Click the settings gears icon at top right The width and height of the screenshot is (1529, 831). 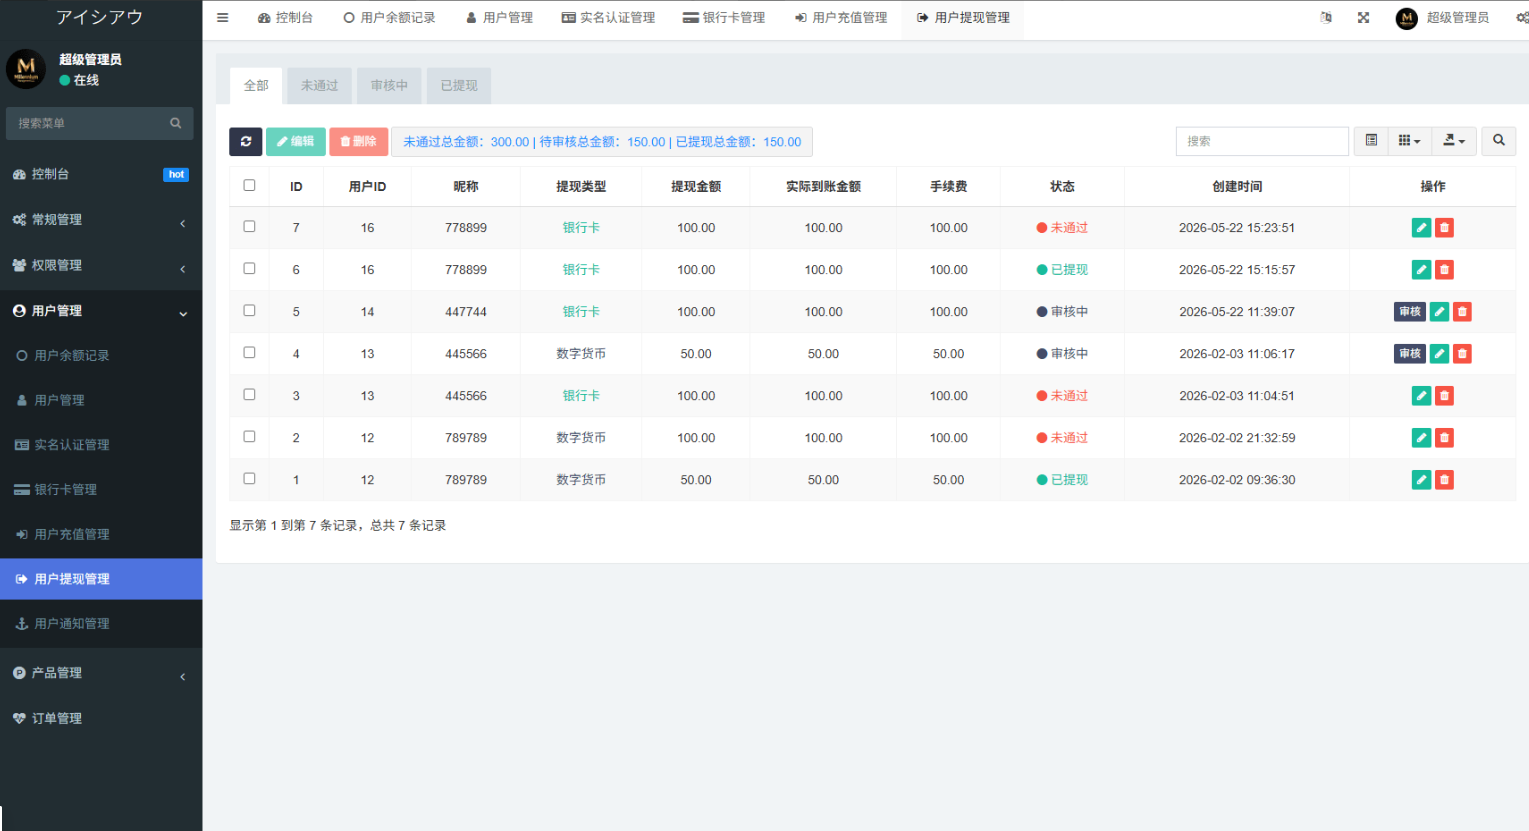click(x=1522, y=17)
